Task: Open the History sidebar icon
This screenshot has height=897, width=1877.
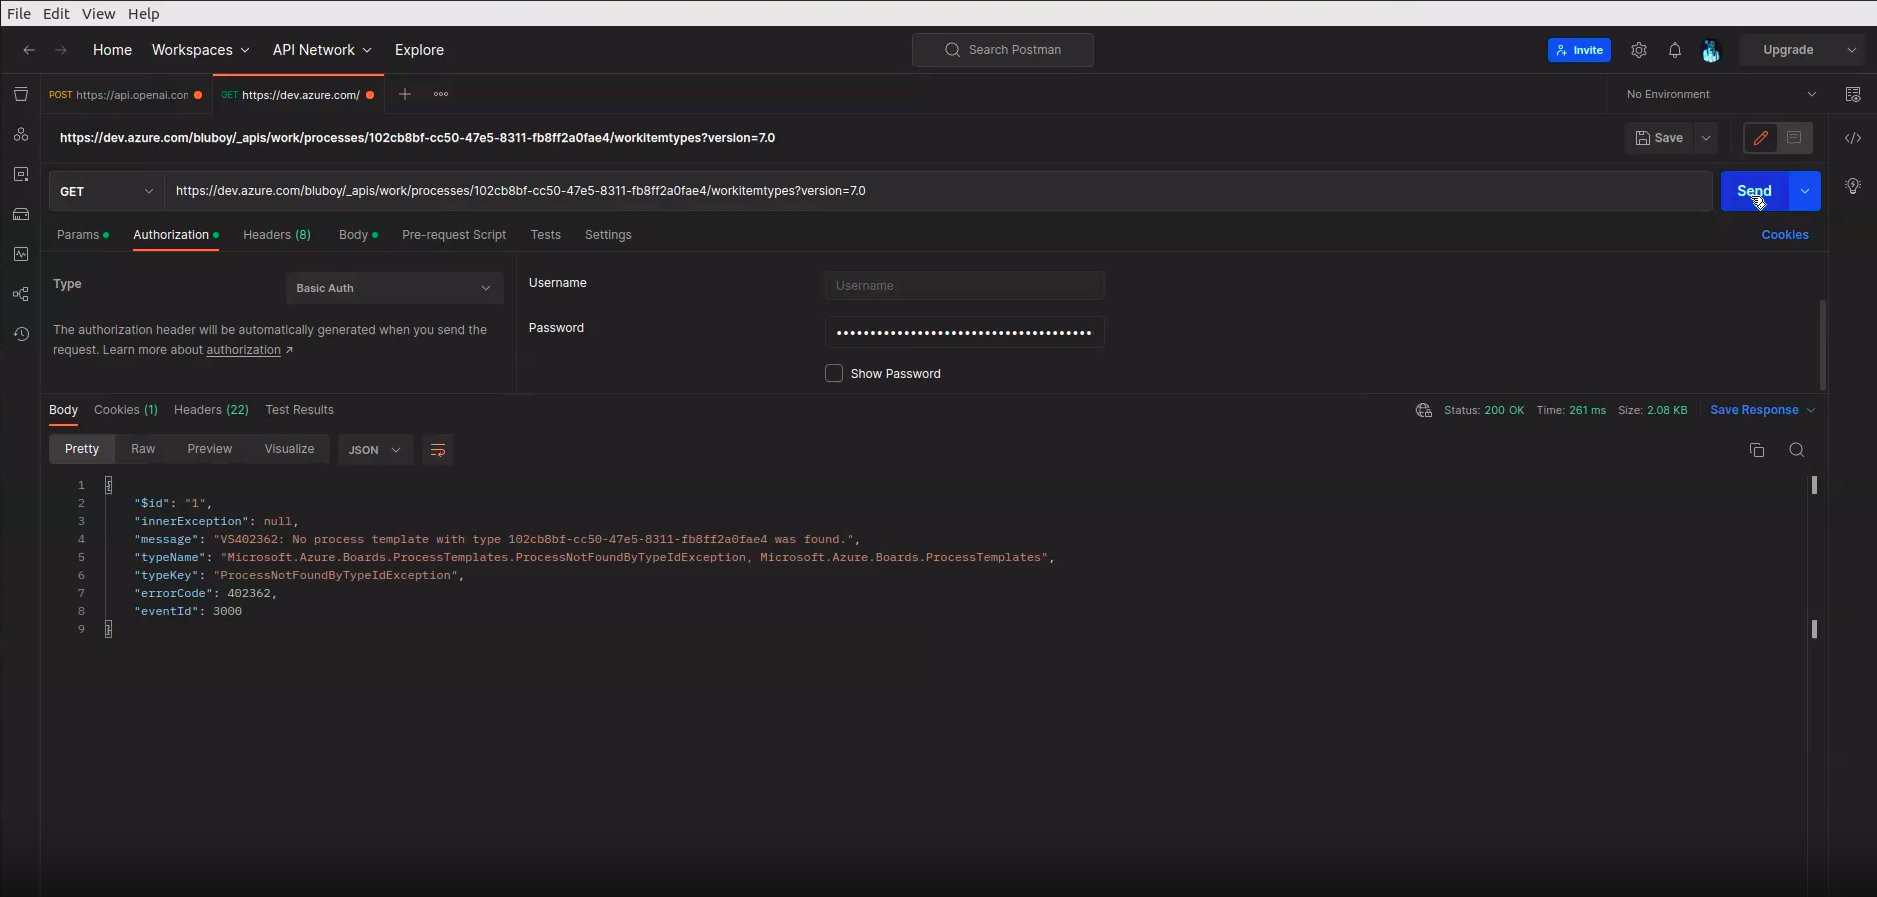Action: tap(21, 334)
